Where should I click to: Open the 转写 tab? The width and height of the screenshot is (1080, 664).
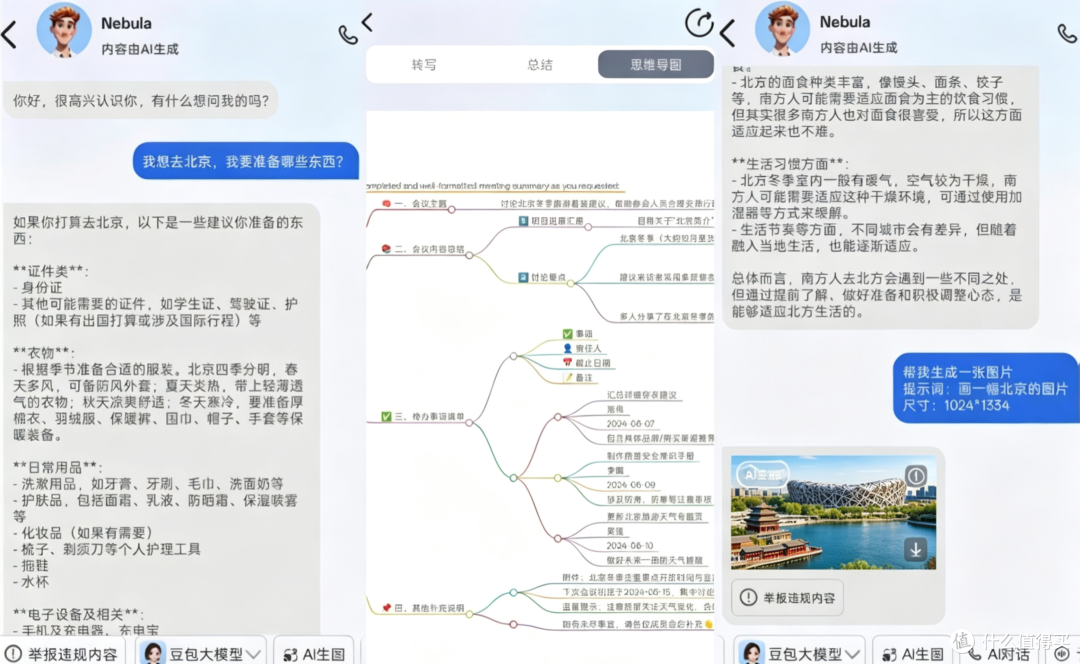424,65
